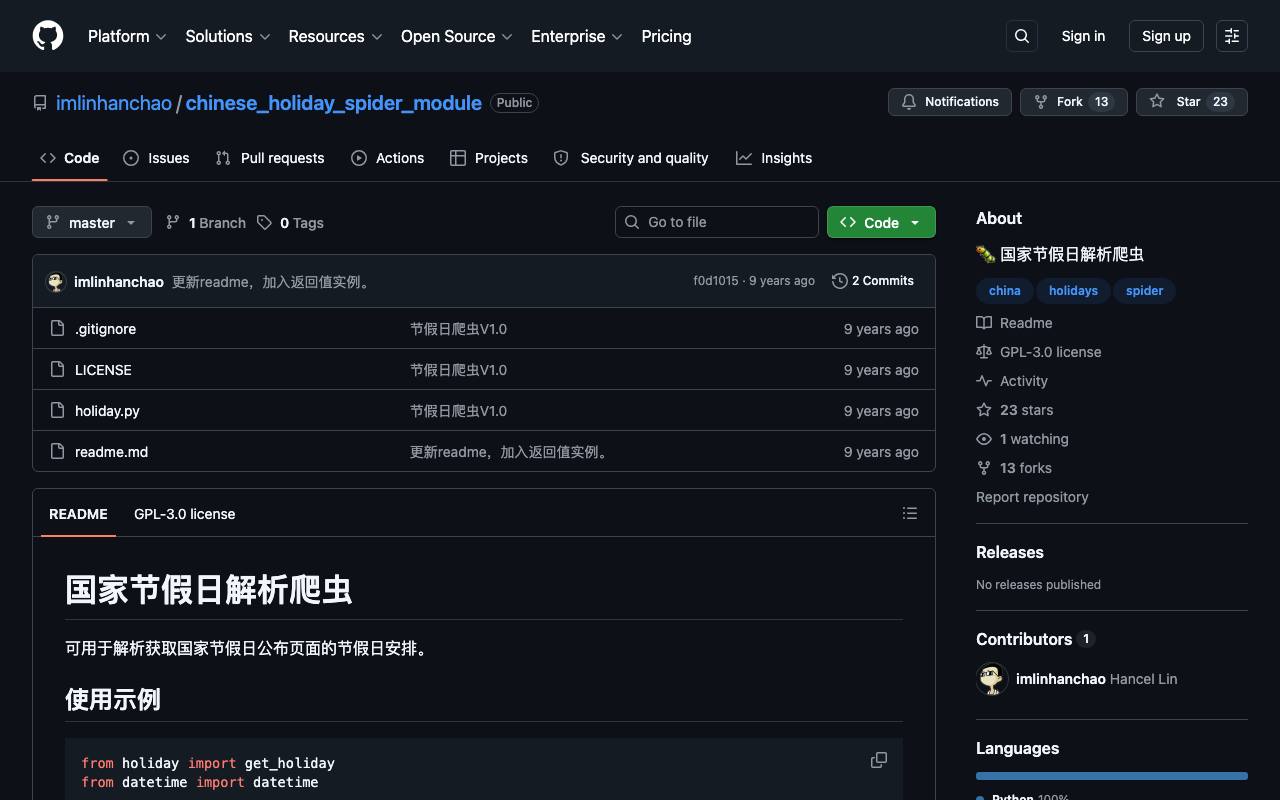Click the Notifications button
Image resolution: width=1280 pixels, height=800 pixels.
point(950,102)
